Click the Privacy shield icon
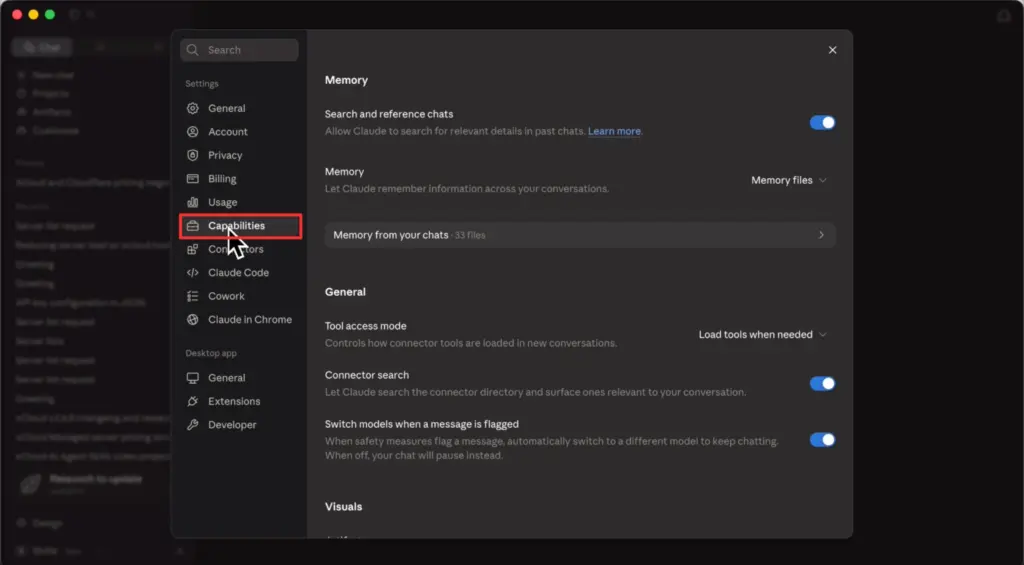The width and height of the screenshot is (1024, 565). point(193,155)
